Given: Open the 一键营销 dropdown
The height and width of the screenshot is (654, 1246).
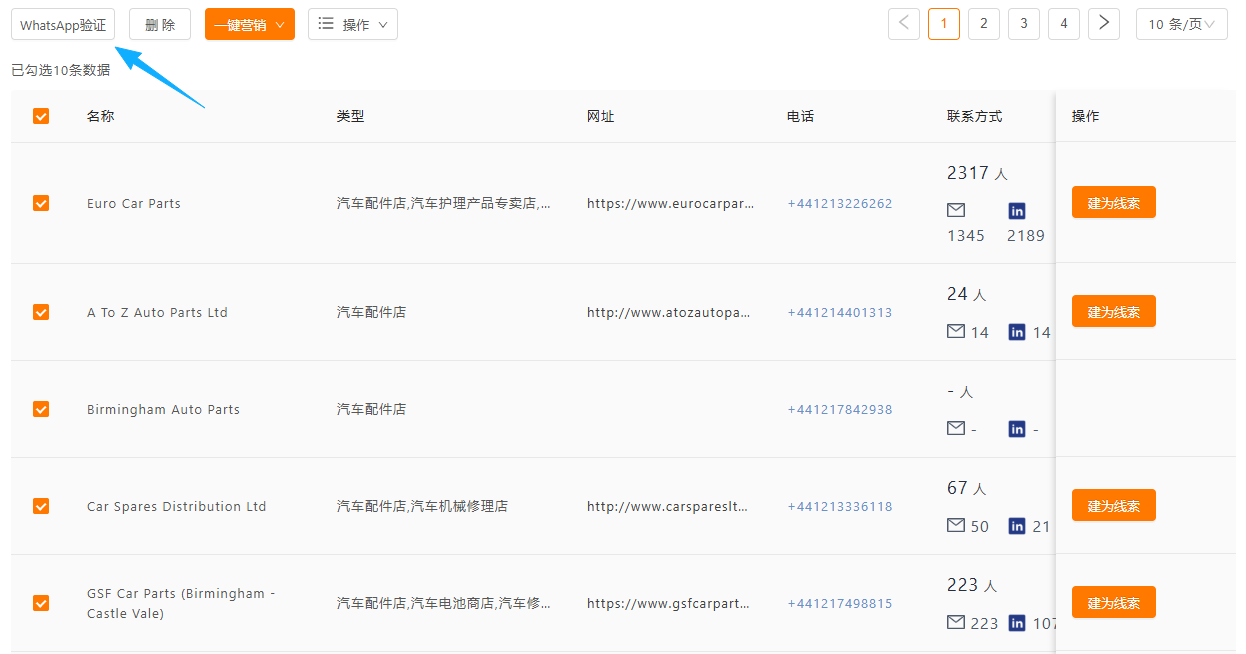Looking at the screenshot, I should click(x=250, y=25).
